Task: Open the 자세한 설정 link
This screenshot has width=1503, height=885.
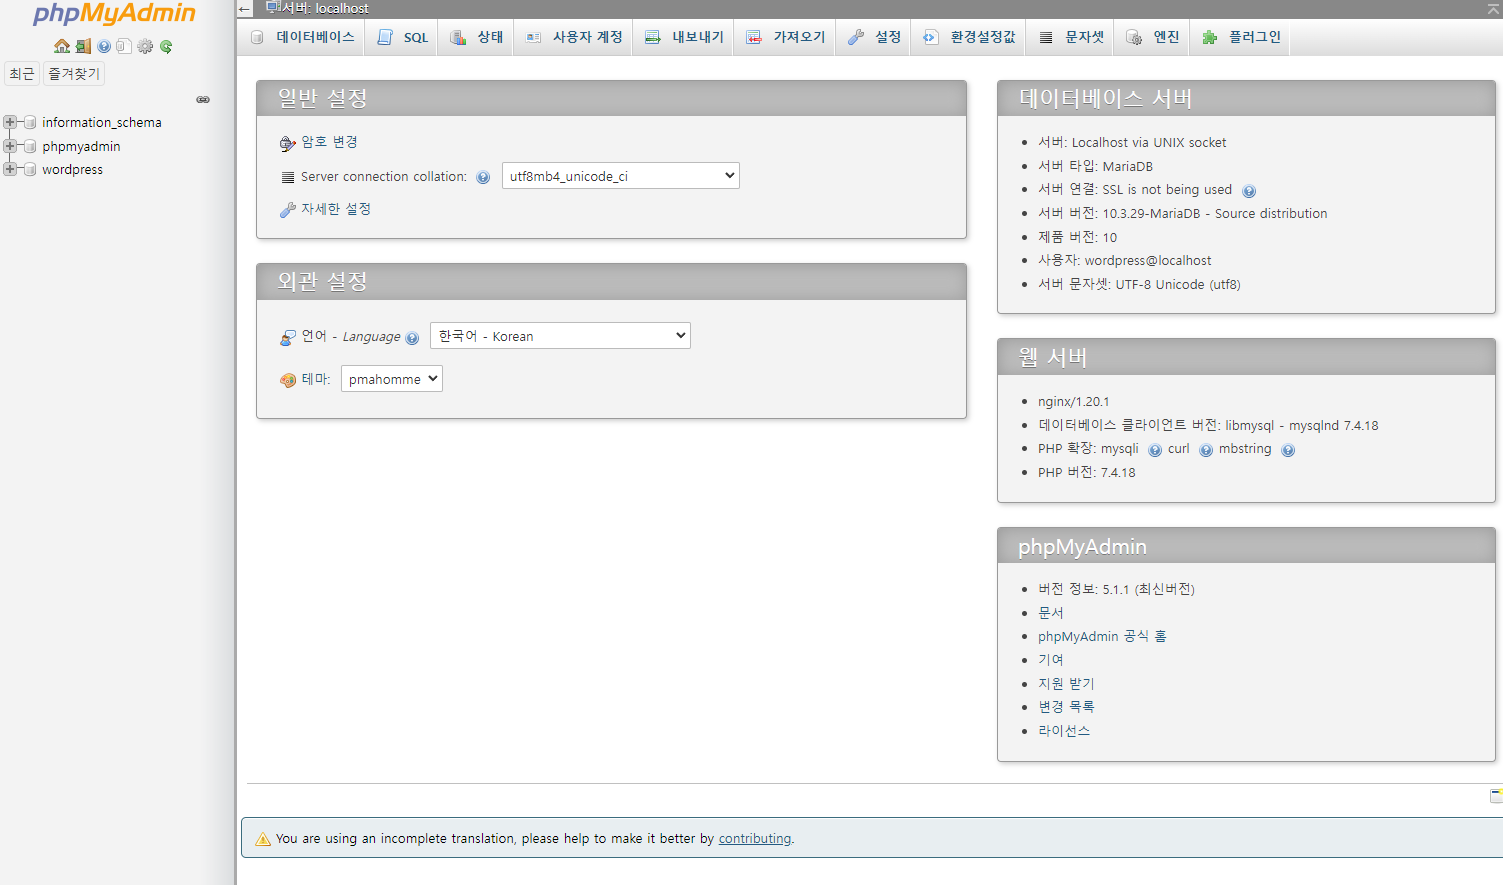Action: point(336,209)
